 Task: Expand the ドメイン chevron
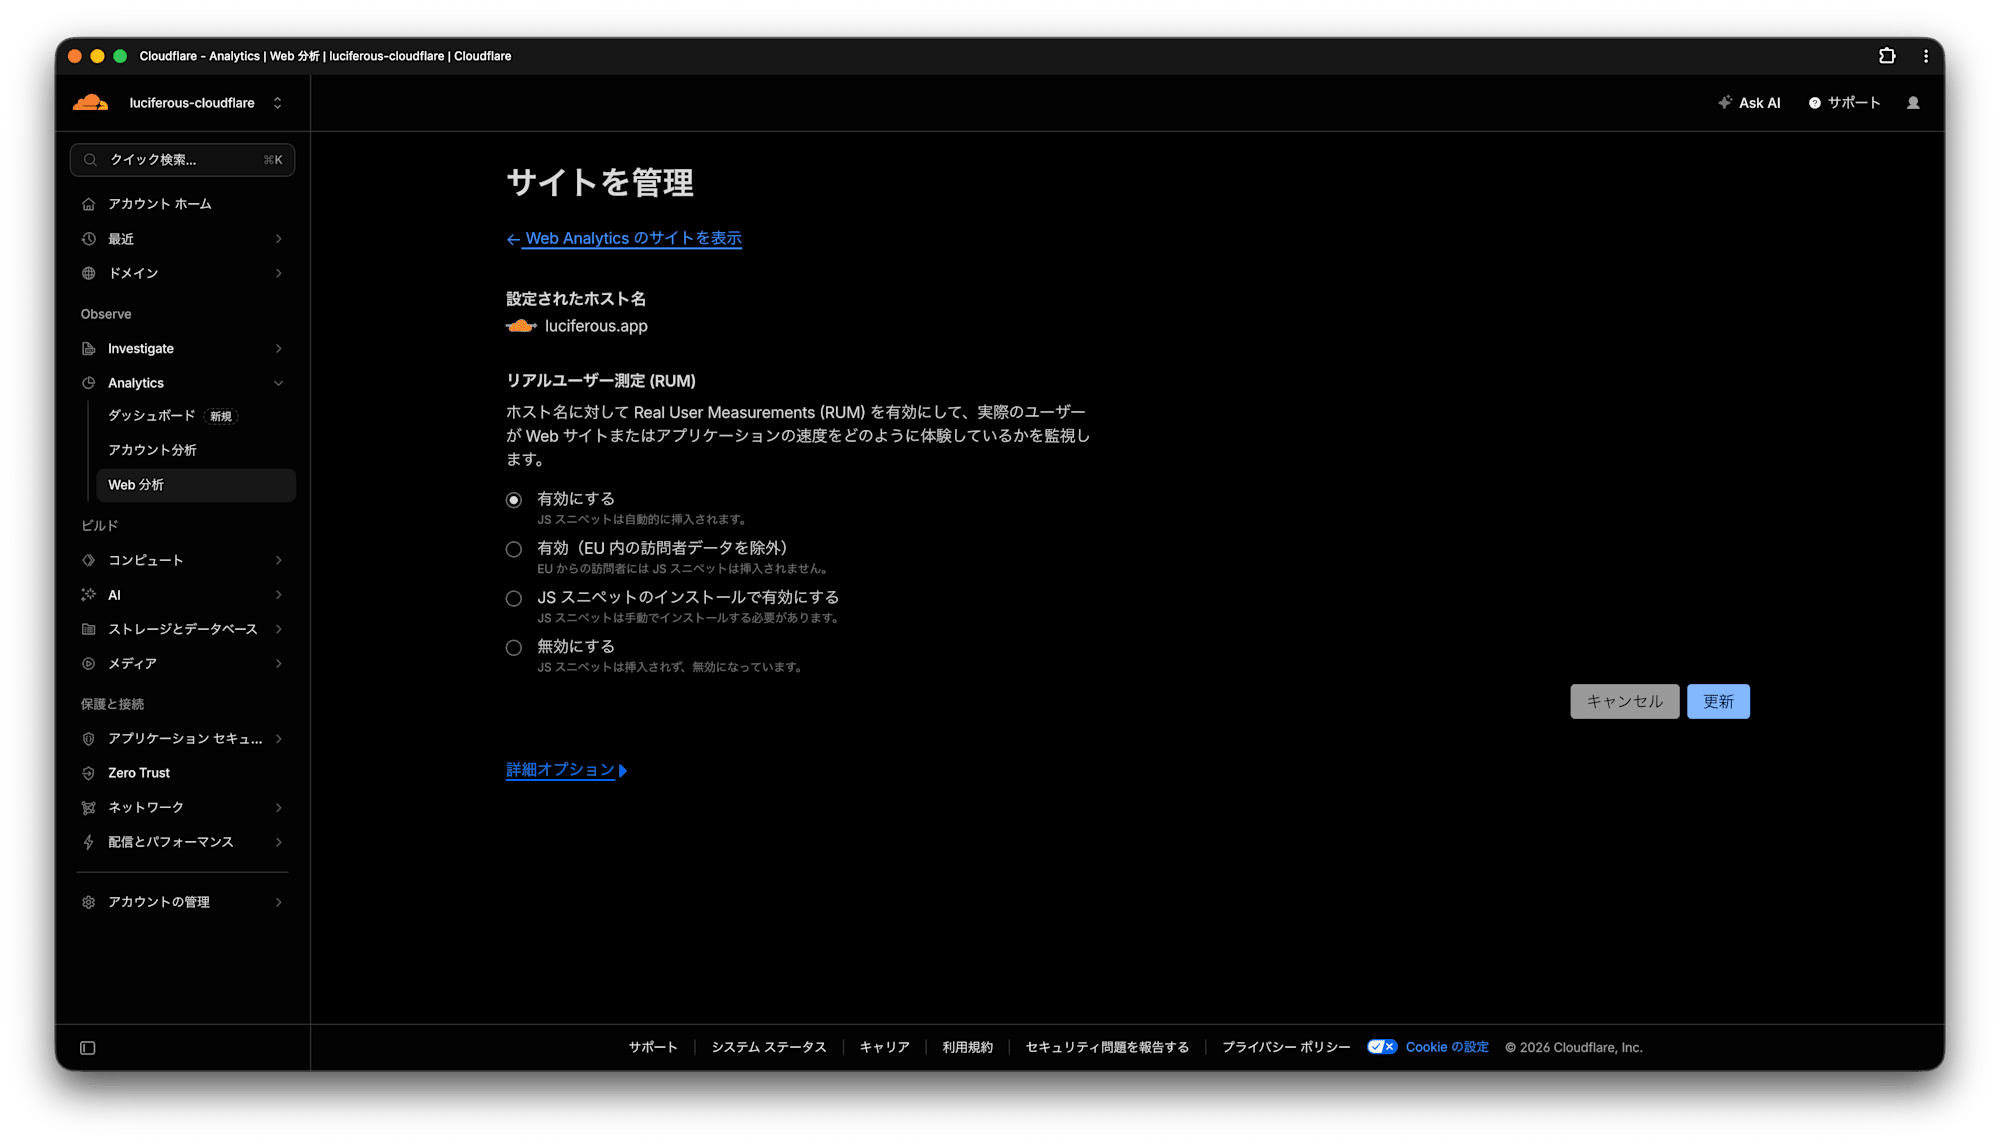coord(279,273)
